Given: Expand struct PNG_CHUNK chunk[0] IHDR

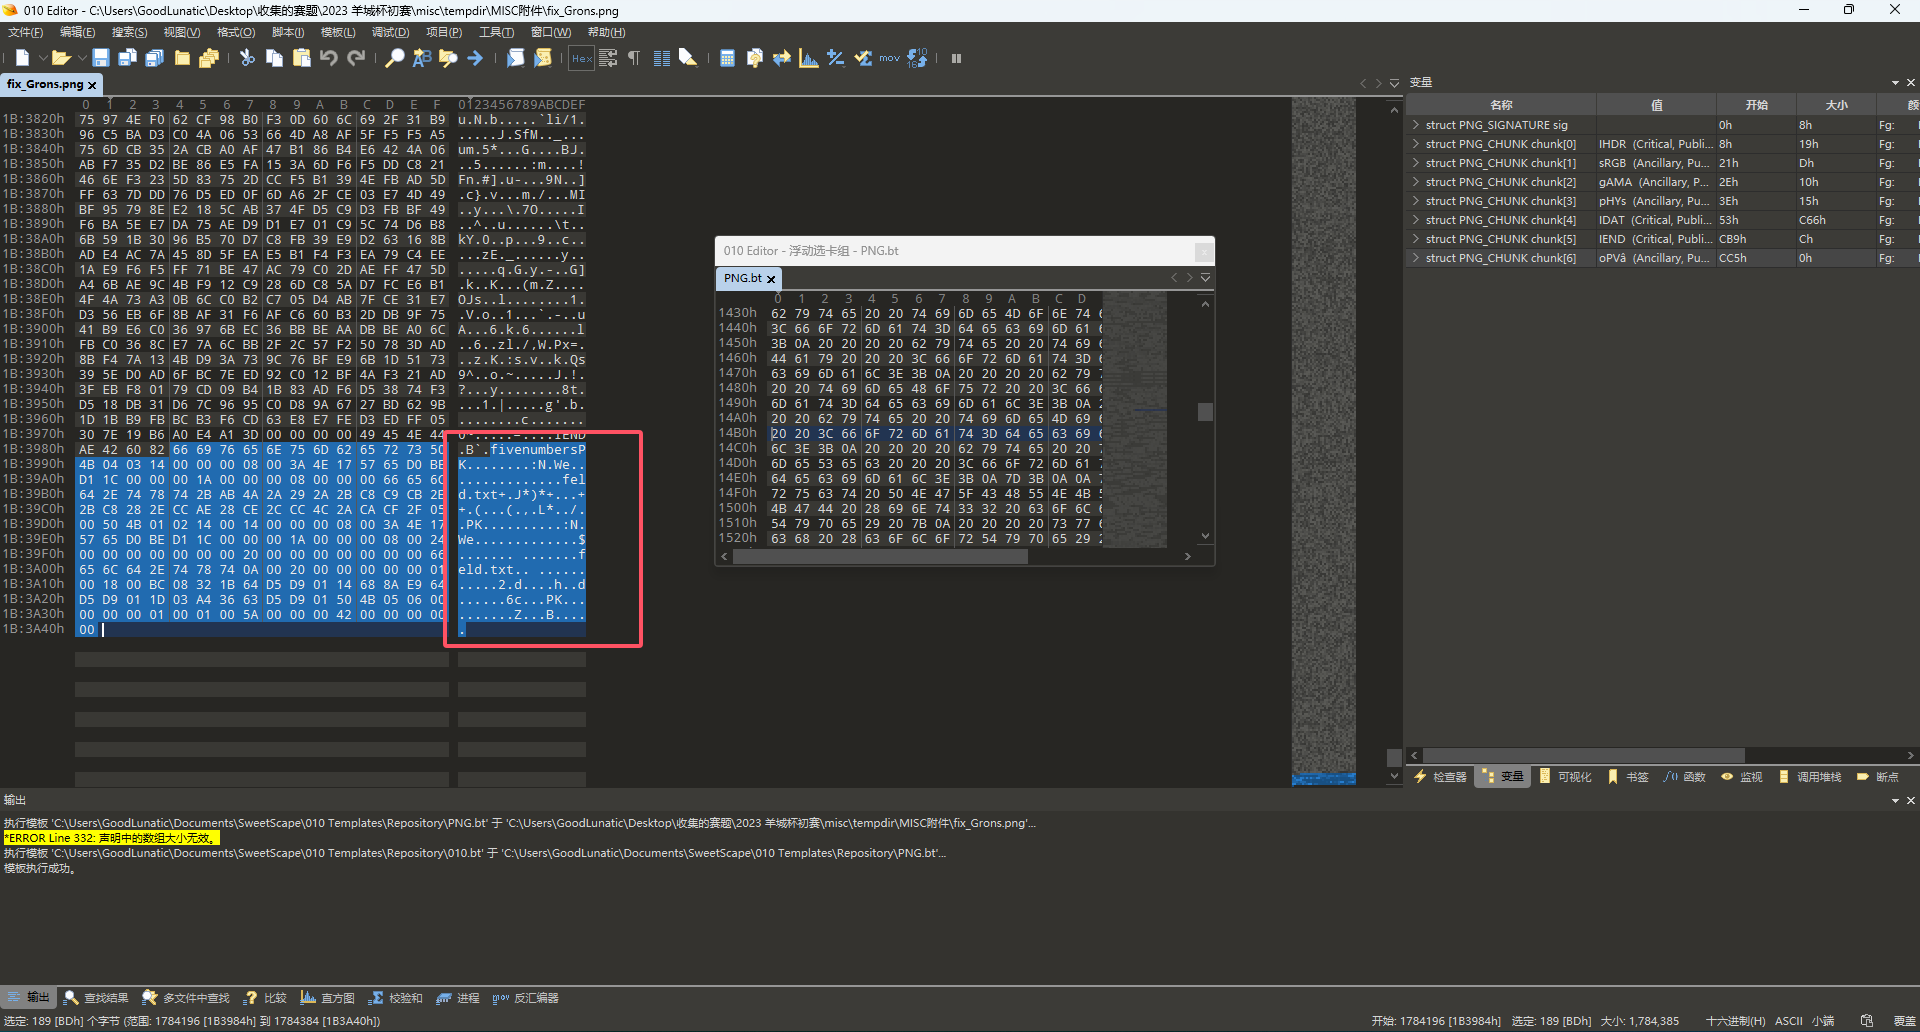Looking at the screenshot, I should click(1416, 144).
